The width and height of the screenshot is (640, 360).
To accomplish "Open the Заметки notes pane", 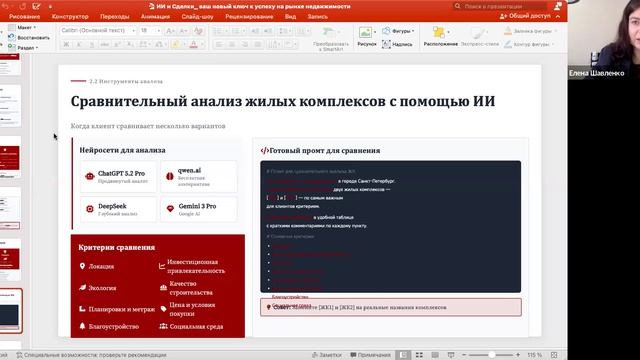I will [x=327, y=355].
